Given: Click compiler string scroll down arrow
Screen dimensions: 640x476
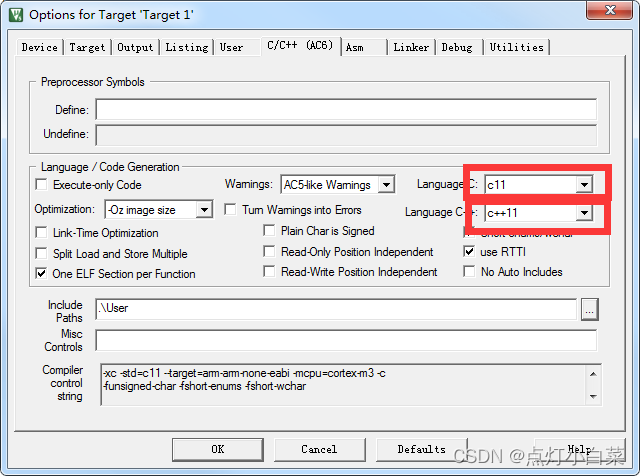Looking at the screenshot, I should coord(593,396).
